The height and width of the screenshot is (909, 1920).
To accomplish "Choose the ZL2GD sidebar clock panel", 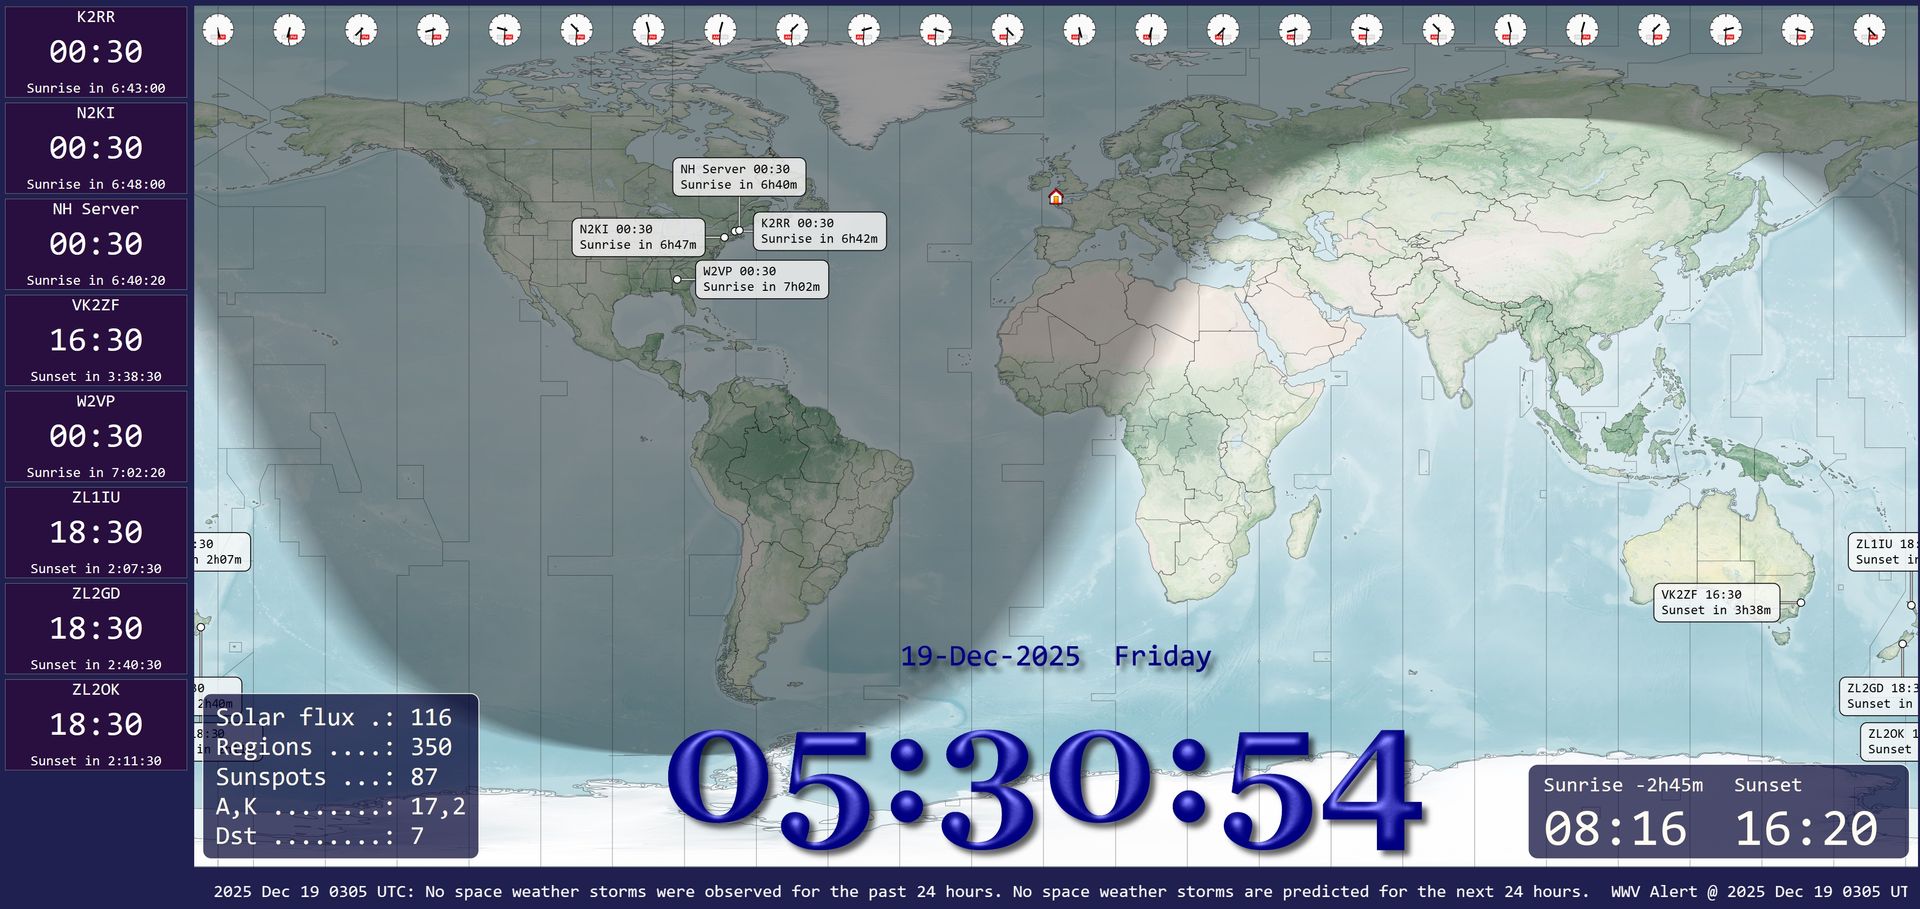I will (x=96, y=628).
